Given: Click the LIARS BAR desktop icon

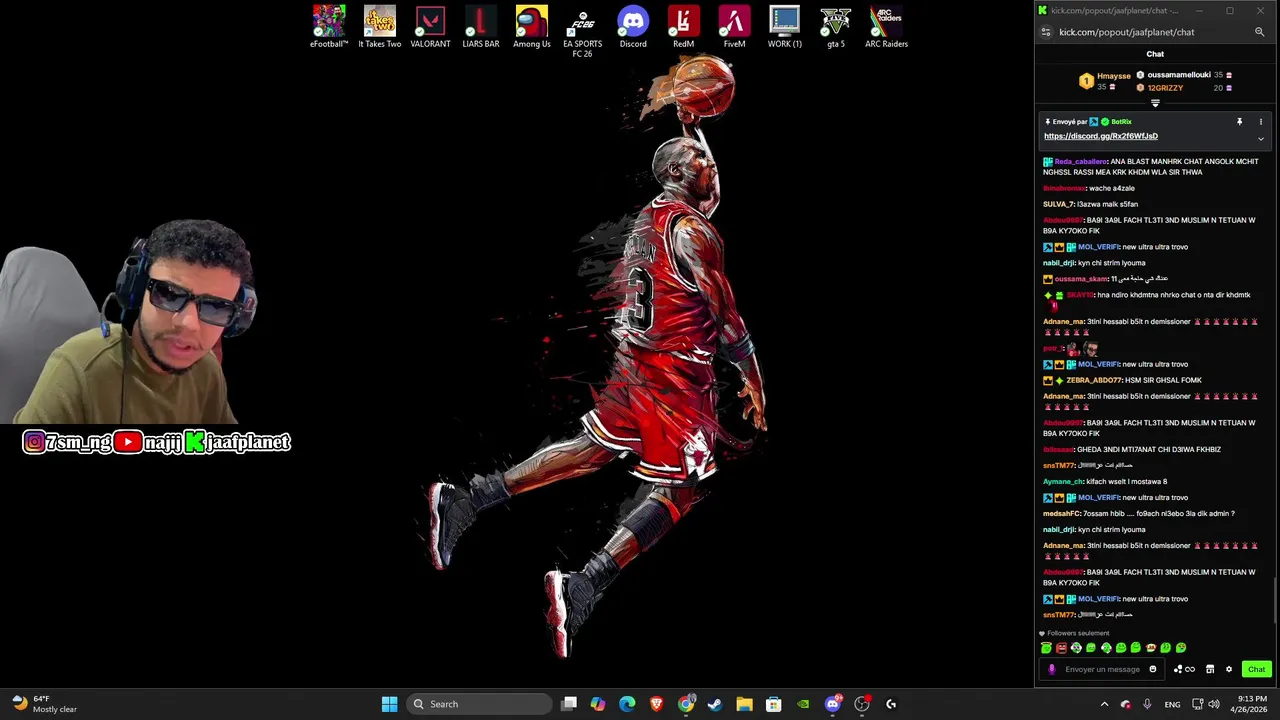Looking at the screenshot, I should pos(481,27).
